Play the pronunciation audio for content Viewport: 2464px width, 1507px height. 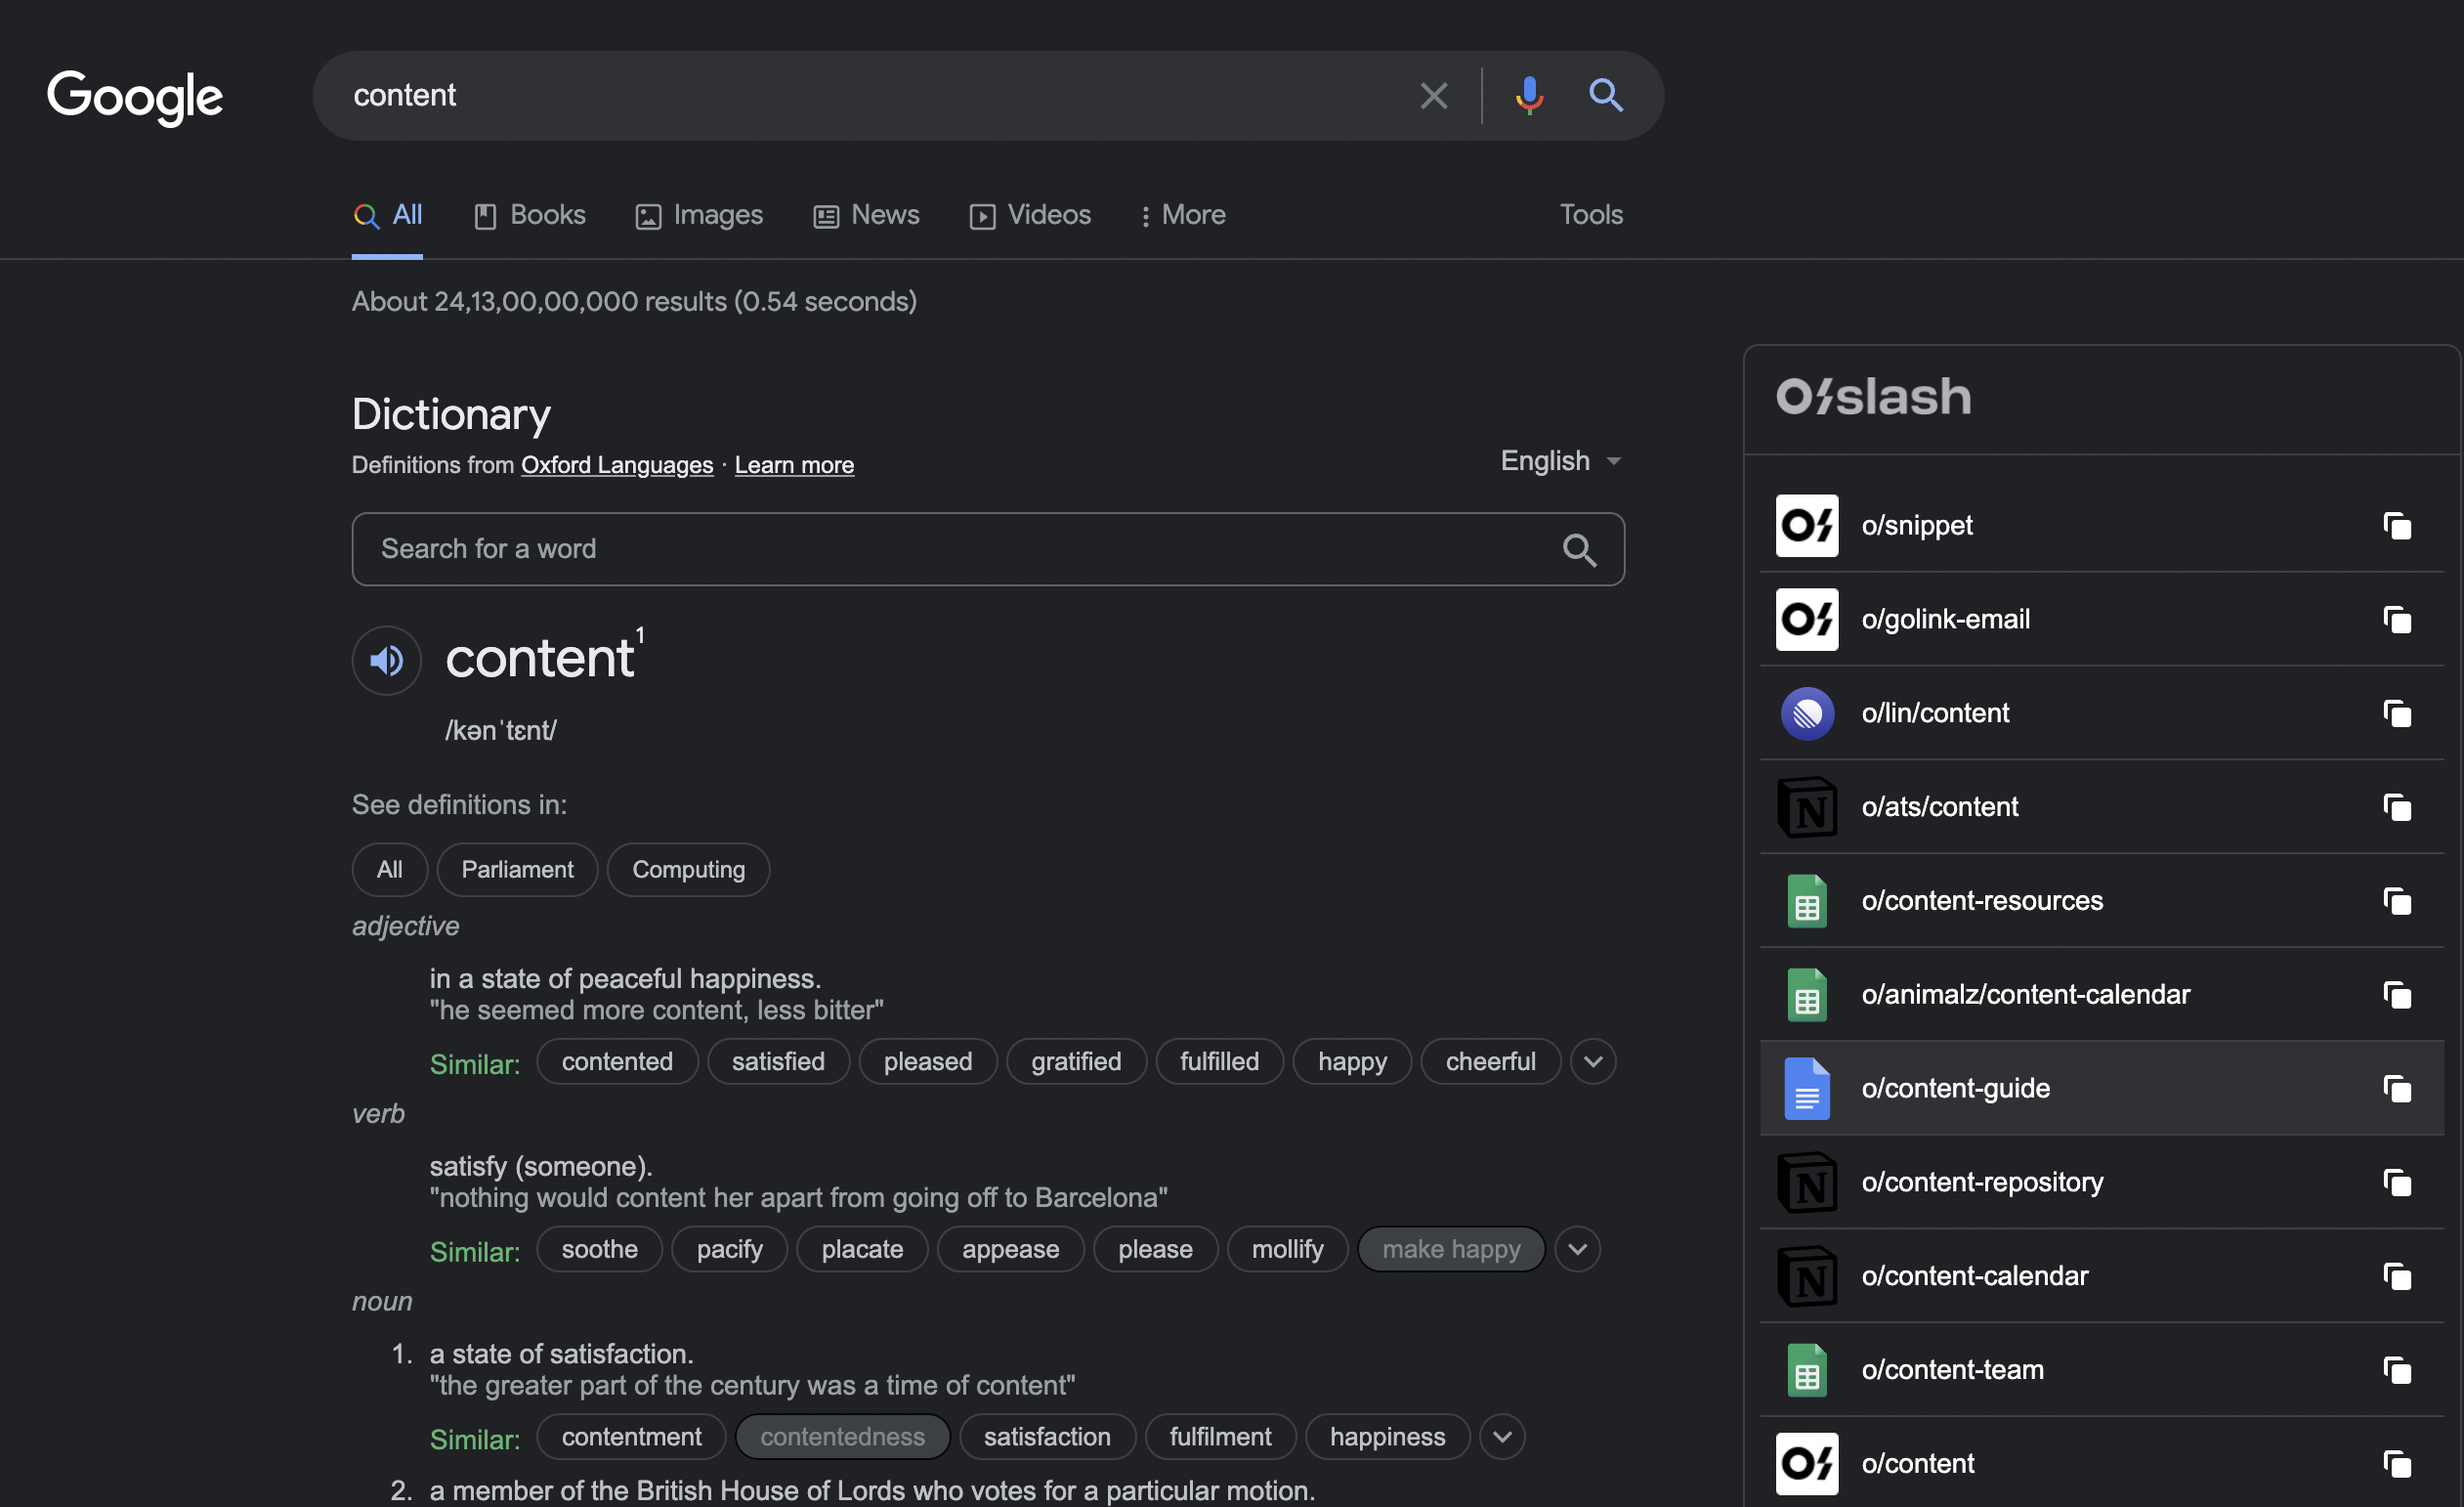coord(386,660)
